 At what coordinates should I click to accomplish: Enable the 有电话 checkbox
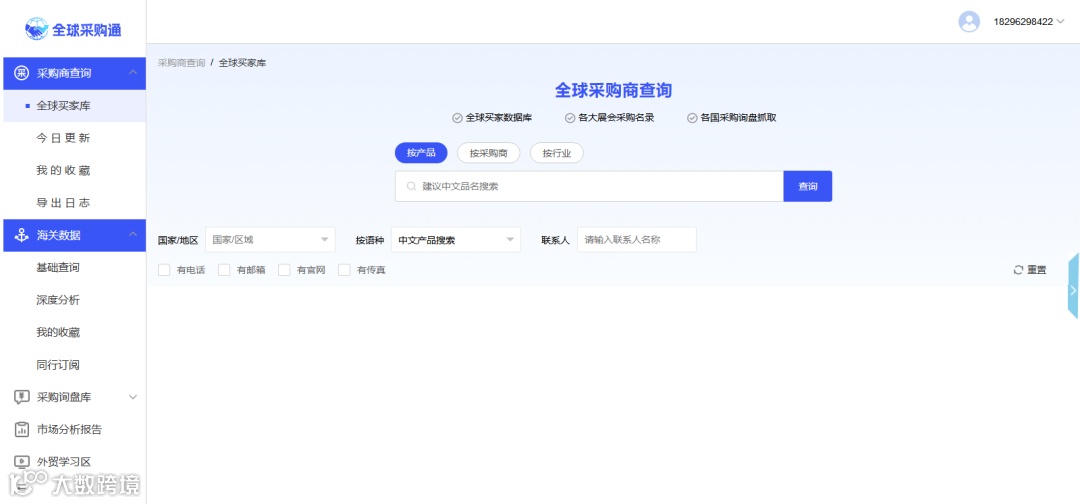point(164,270)
